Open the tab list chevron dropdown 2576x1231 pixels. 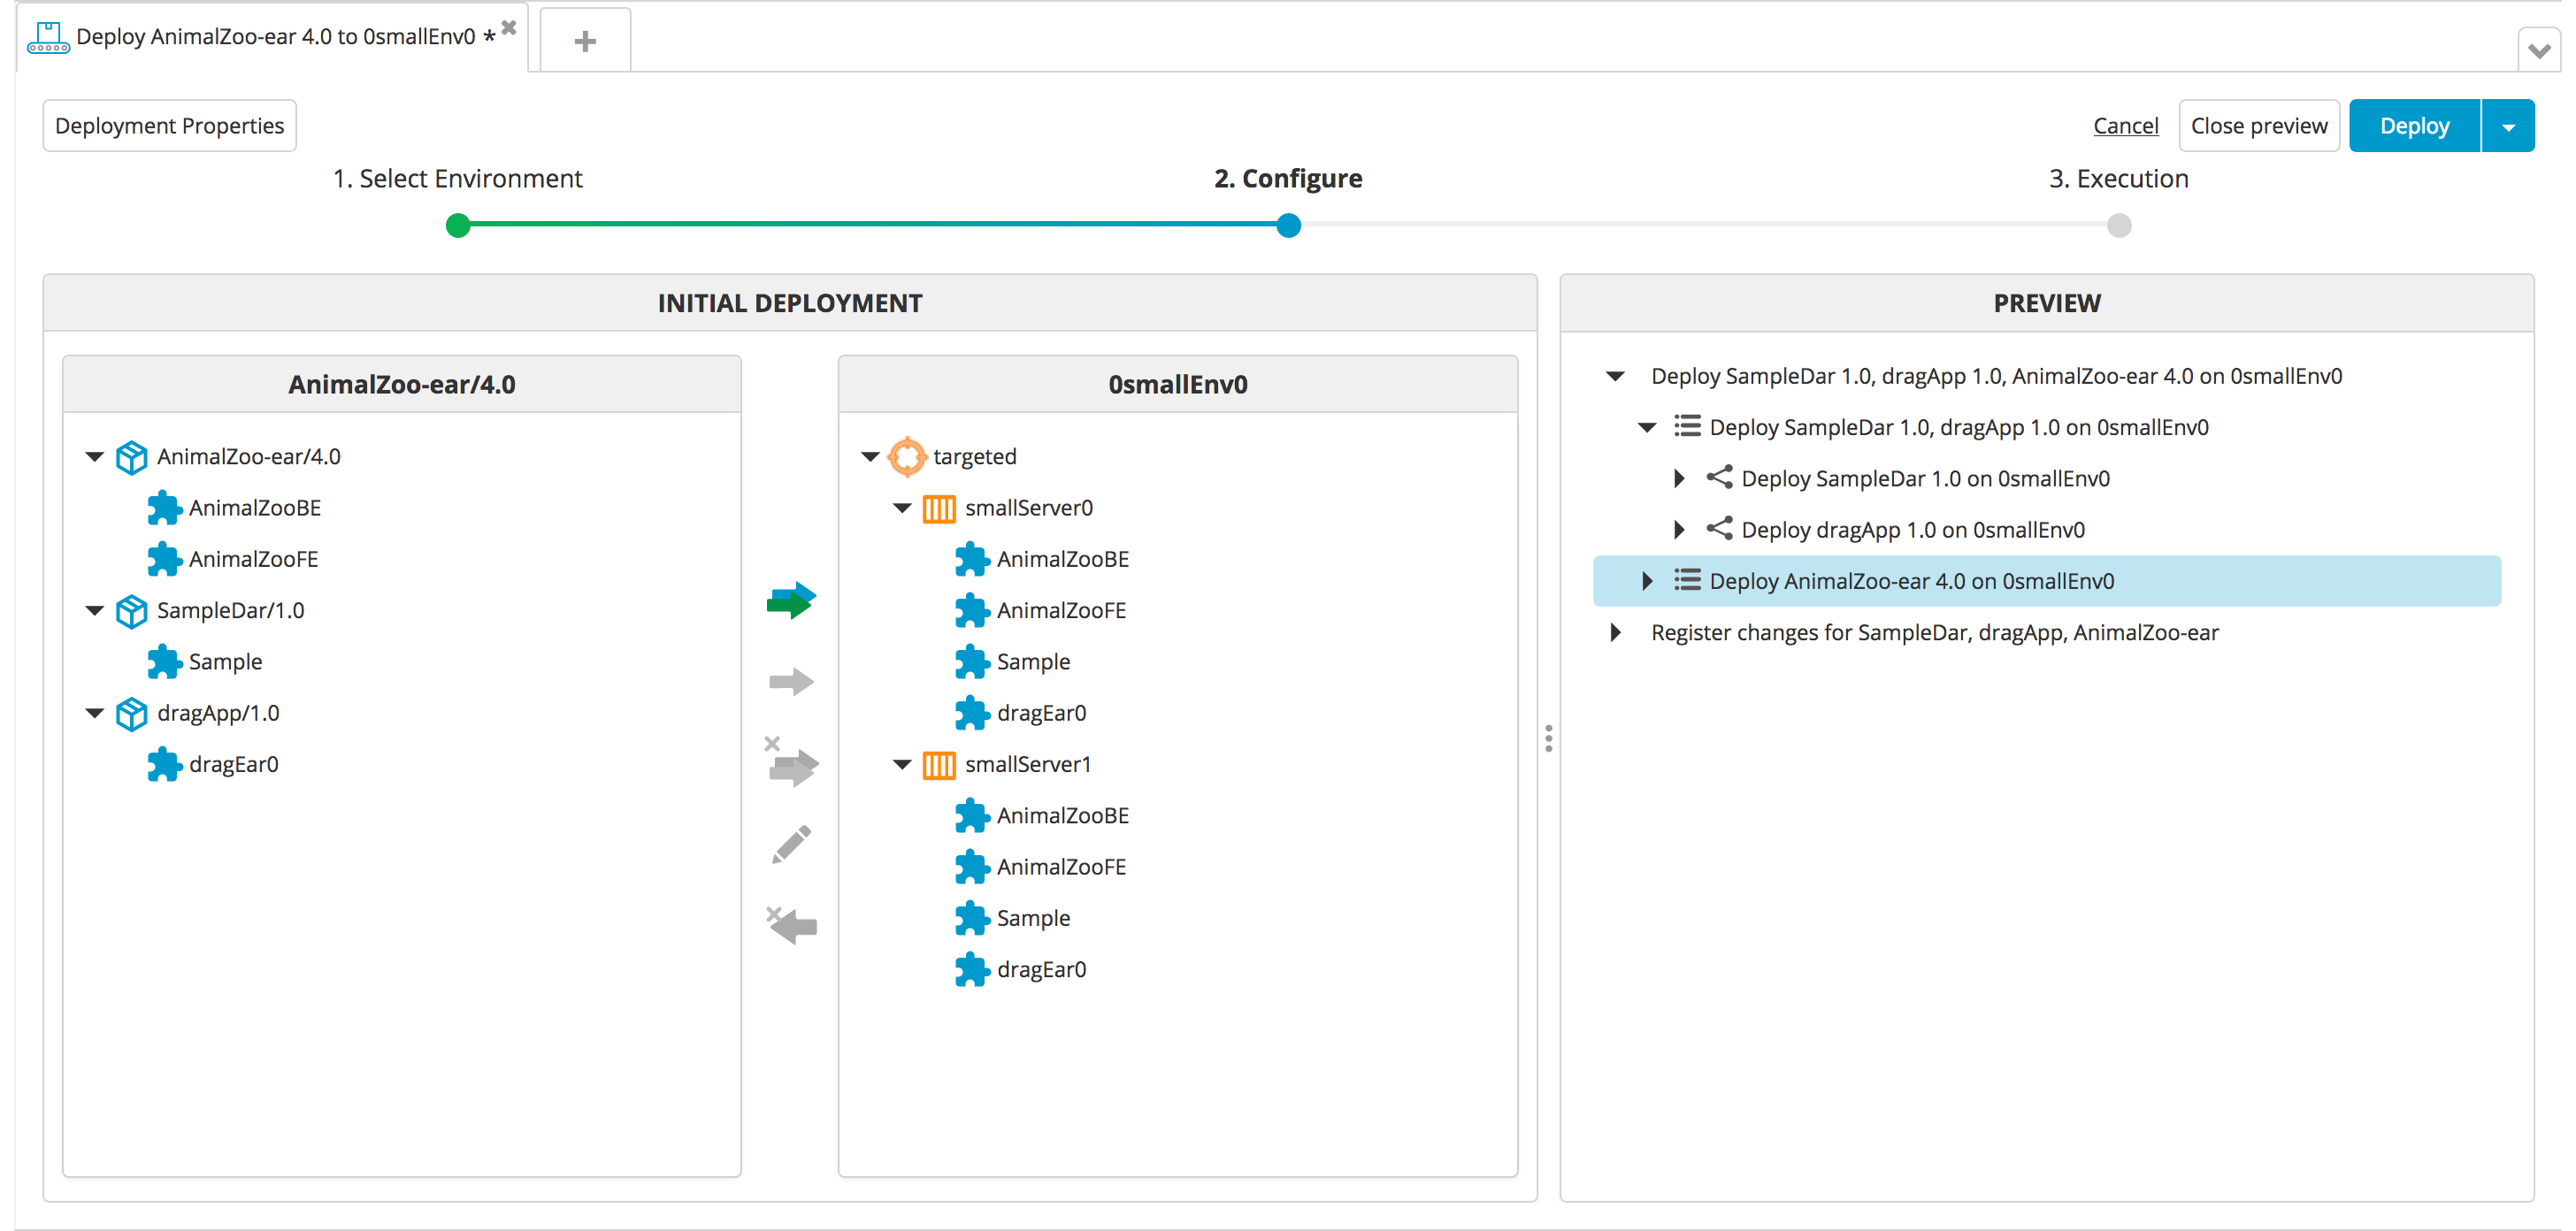pos(2539,50)
